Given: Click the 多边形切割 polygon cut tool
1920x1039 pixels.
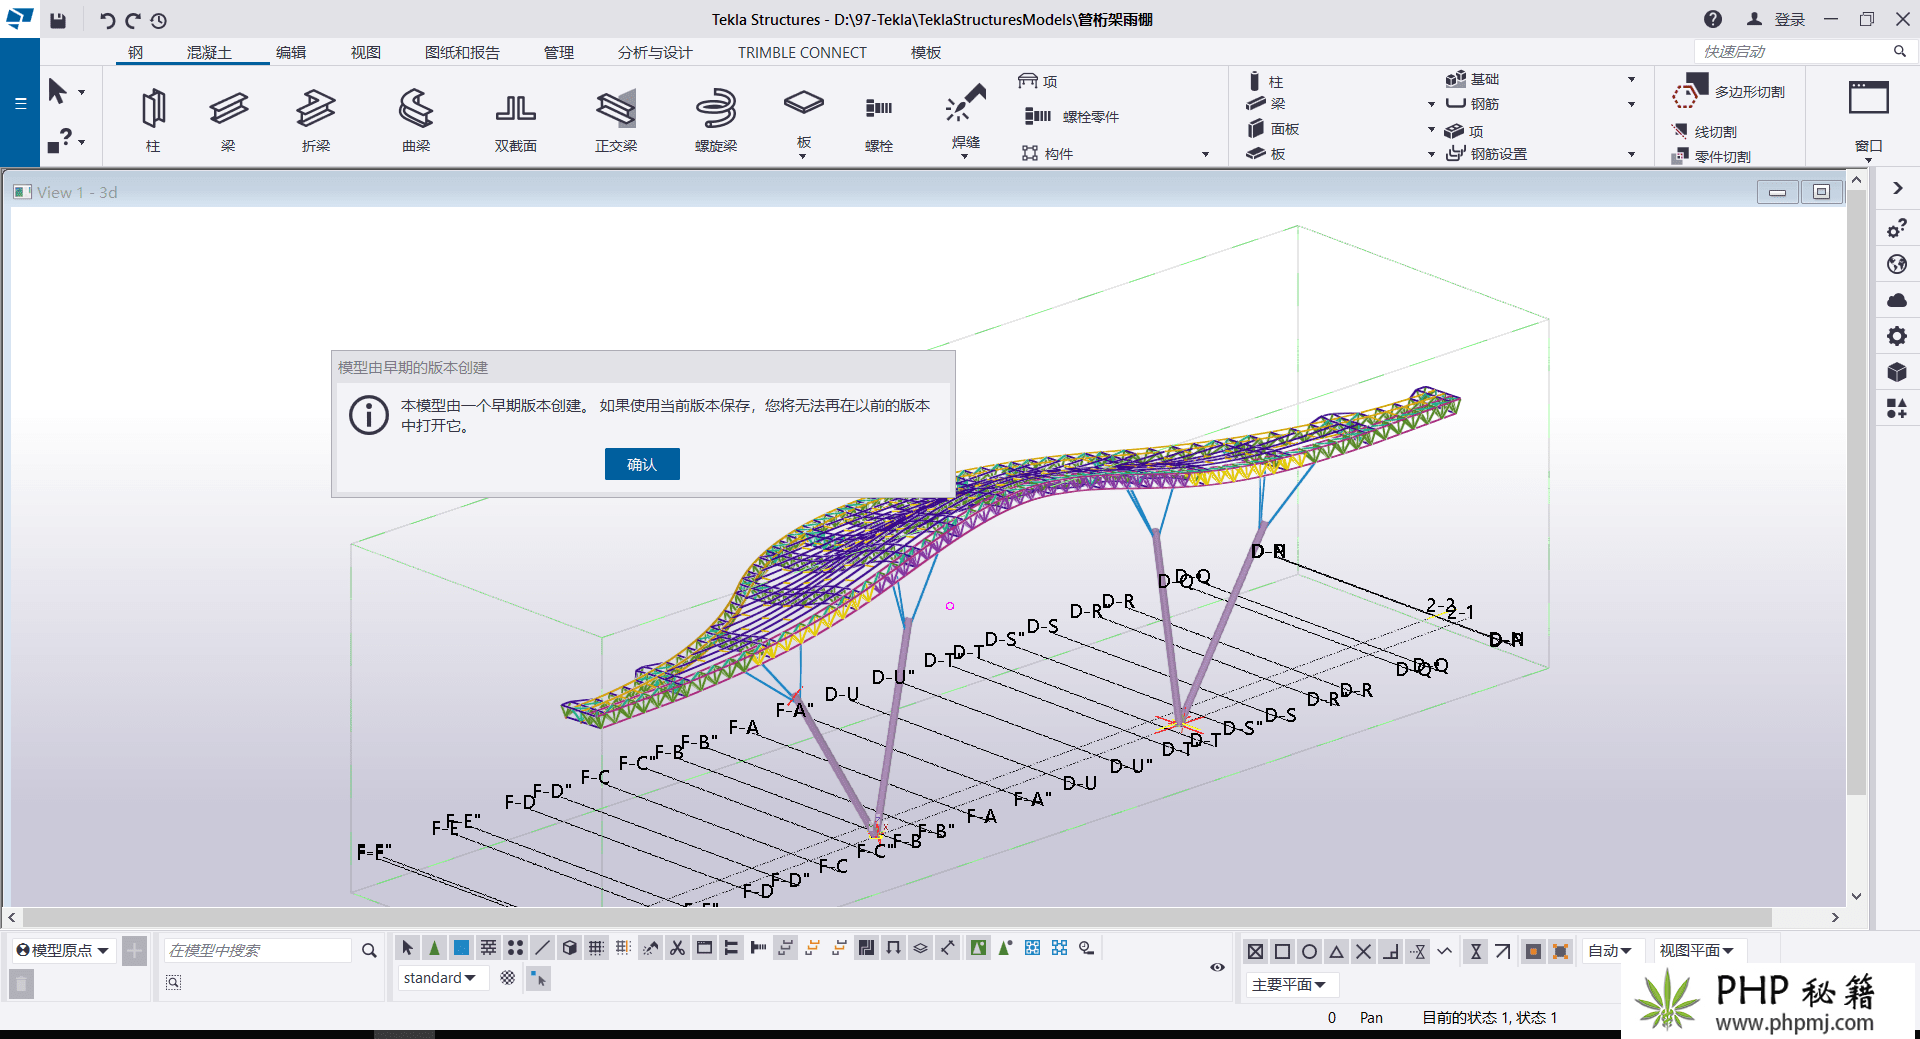Looking at the screenshot, I should 1729,93.
